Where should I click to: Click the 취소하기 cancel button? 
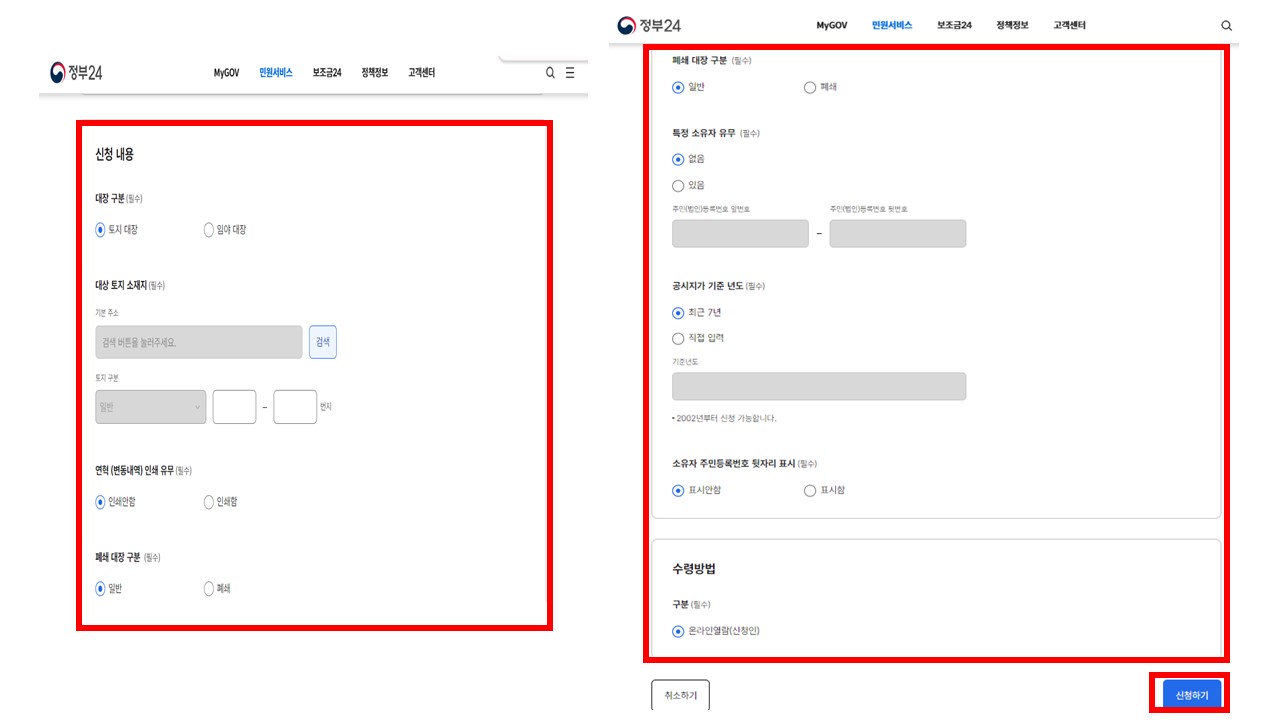click(680, 696)
